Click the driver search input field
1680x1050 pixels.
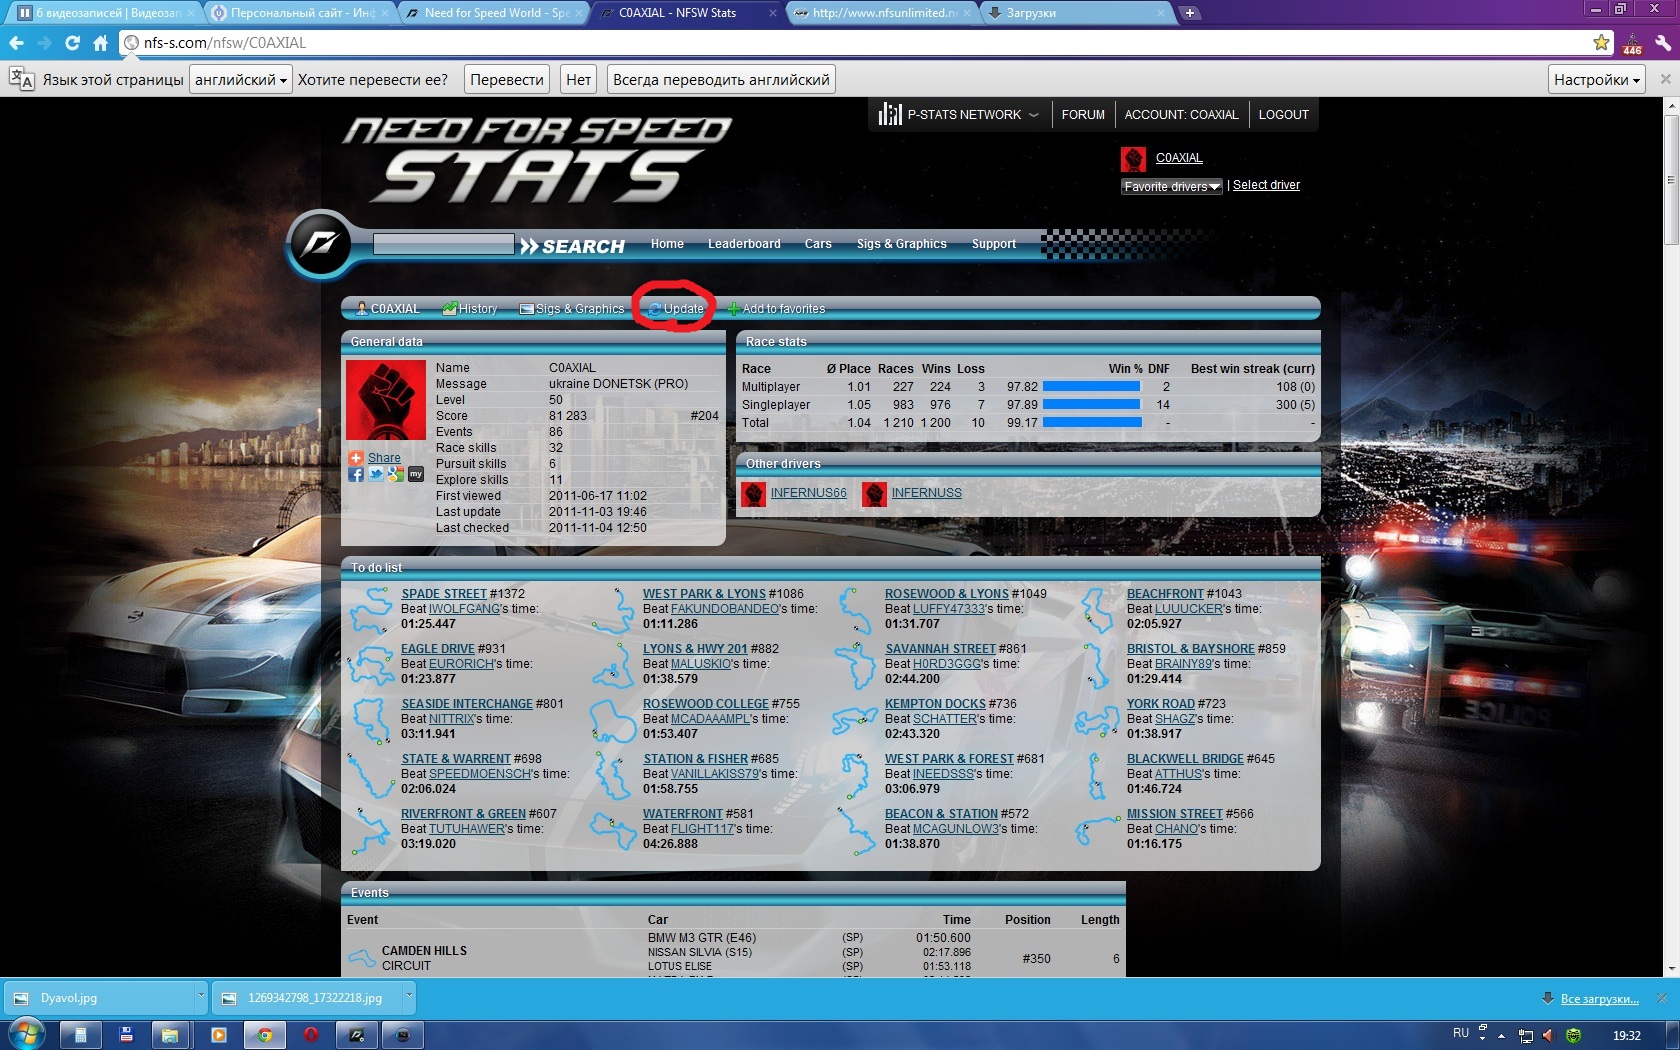click(443, 244)
